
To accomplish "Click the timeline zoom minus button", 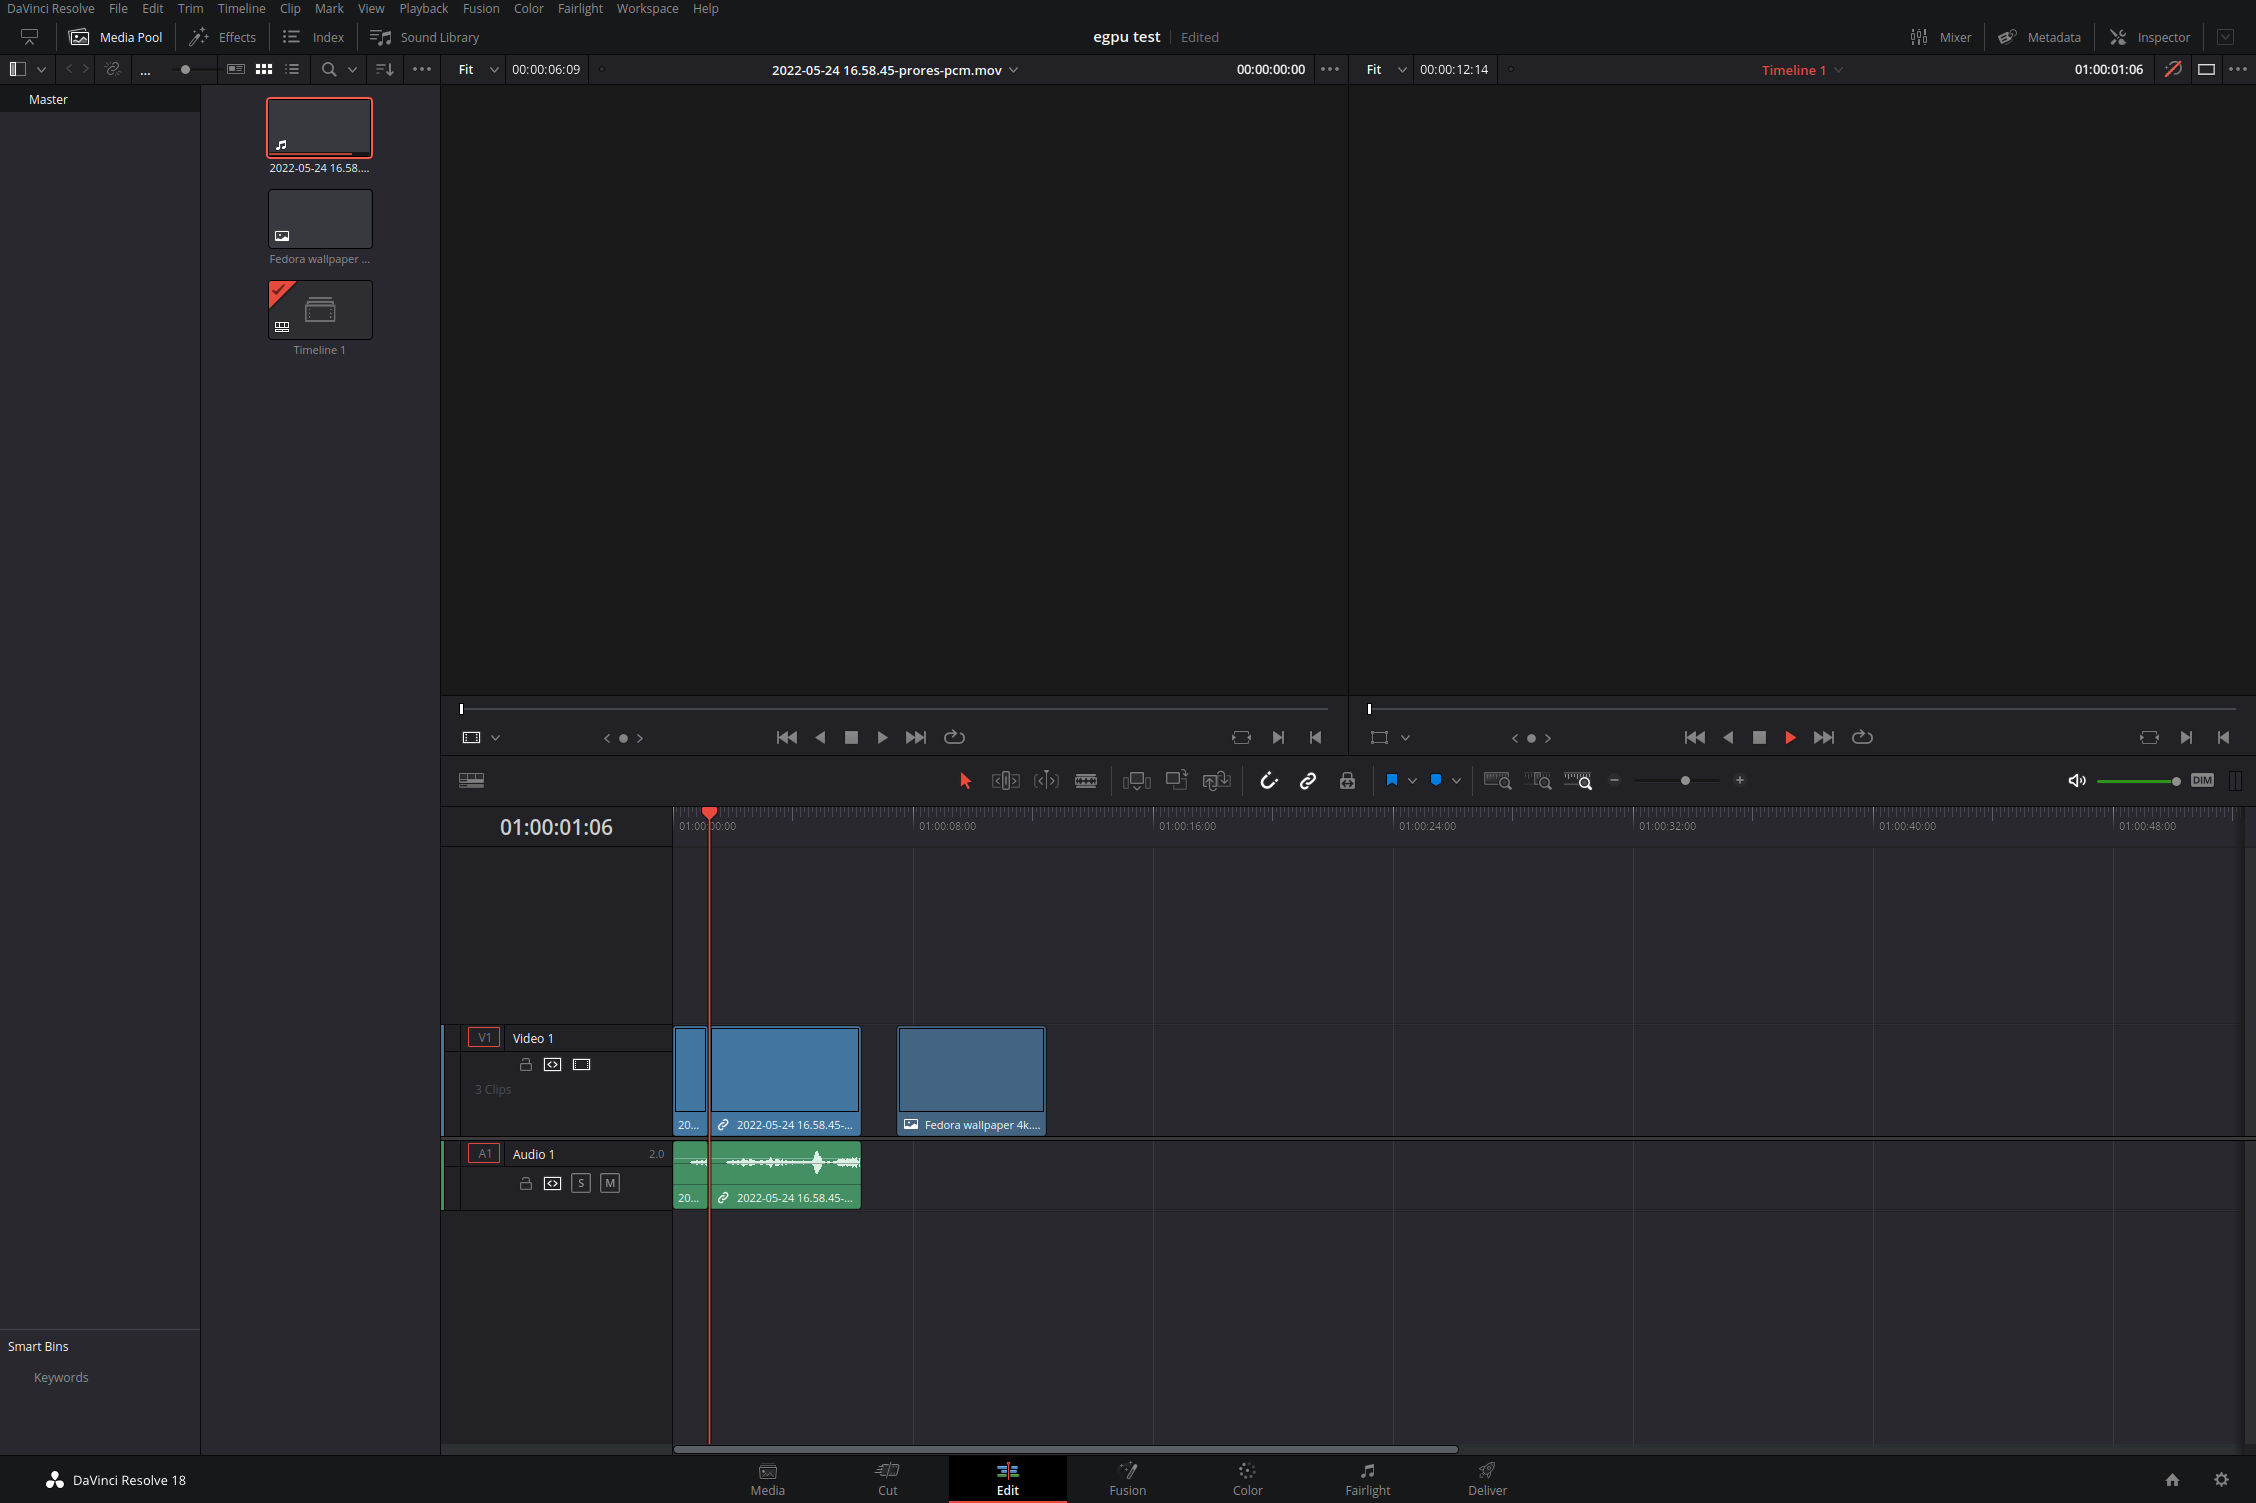I will click(1614, 780).
